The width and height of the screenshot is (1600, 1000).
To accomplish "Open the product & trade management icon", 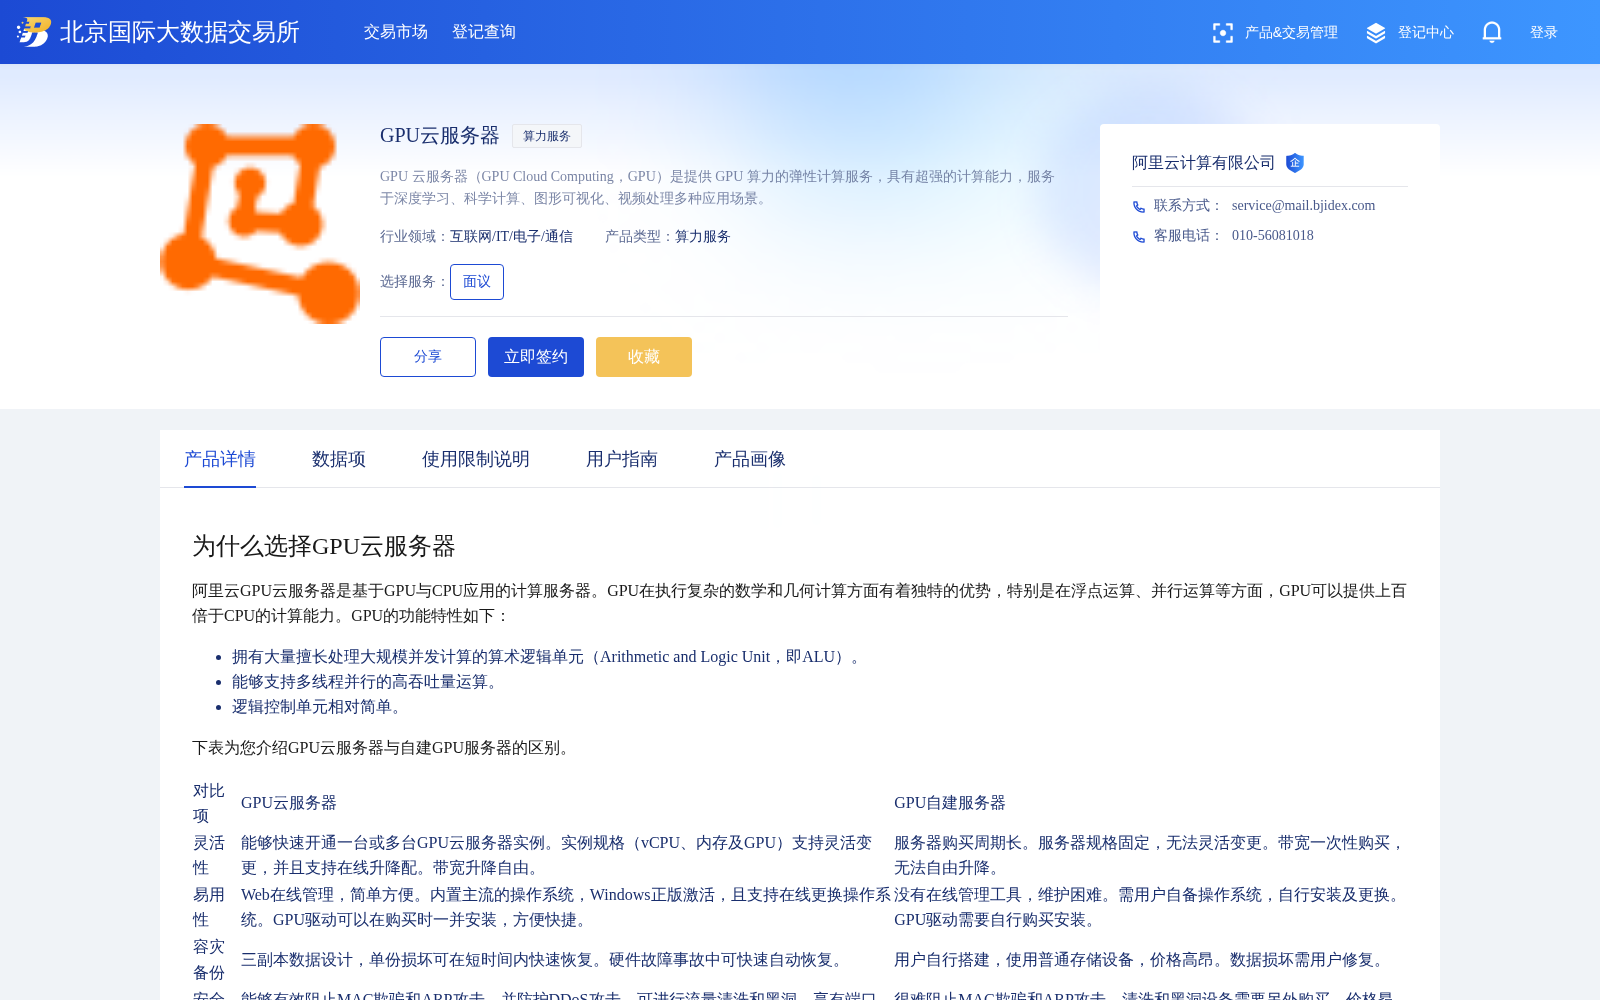I will pyautogui.click(x=1222, y=33).
